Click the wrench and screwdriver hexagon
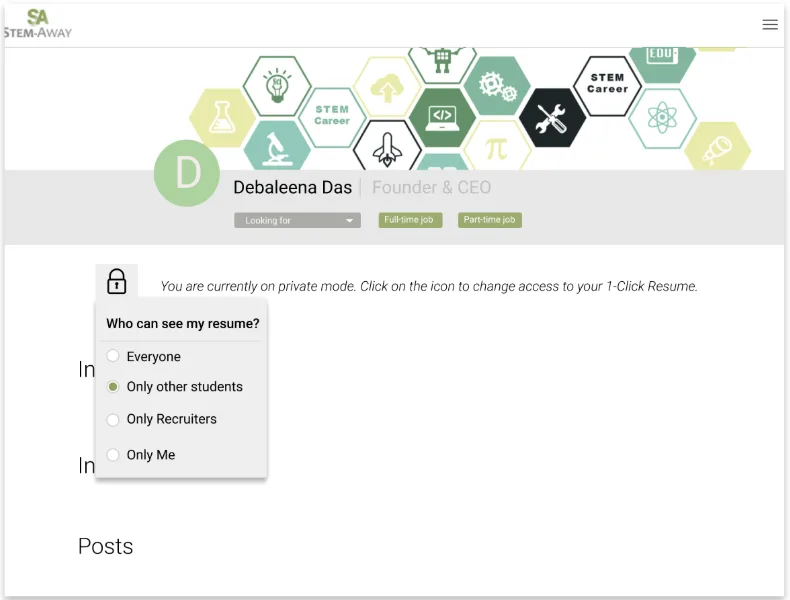The width and height of the screenshot is (790, 600). (x=551, y=118)
